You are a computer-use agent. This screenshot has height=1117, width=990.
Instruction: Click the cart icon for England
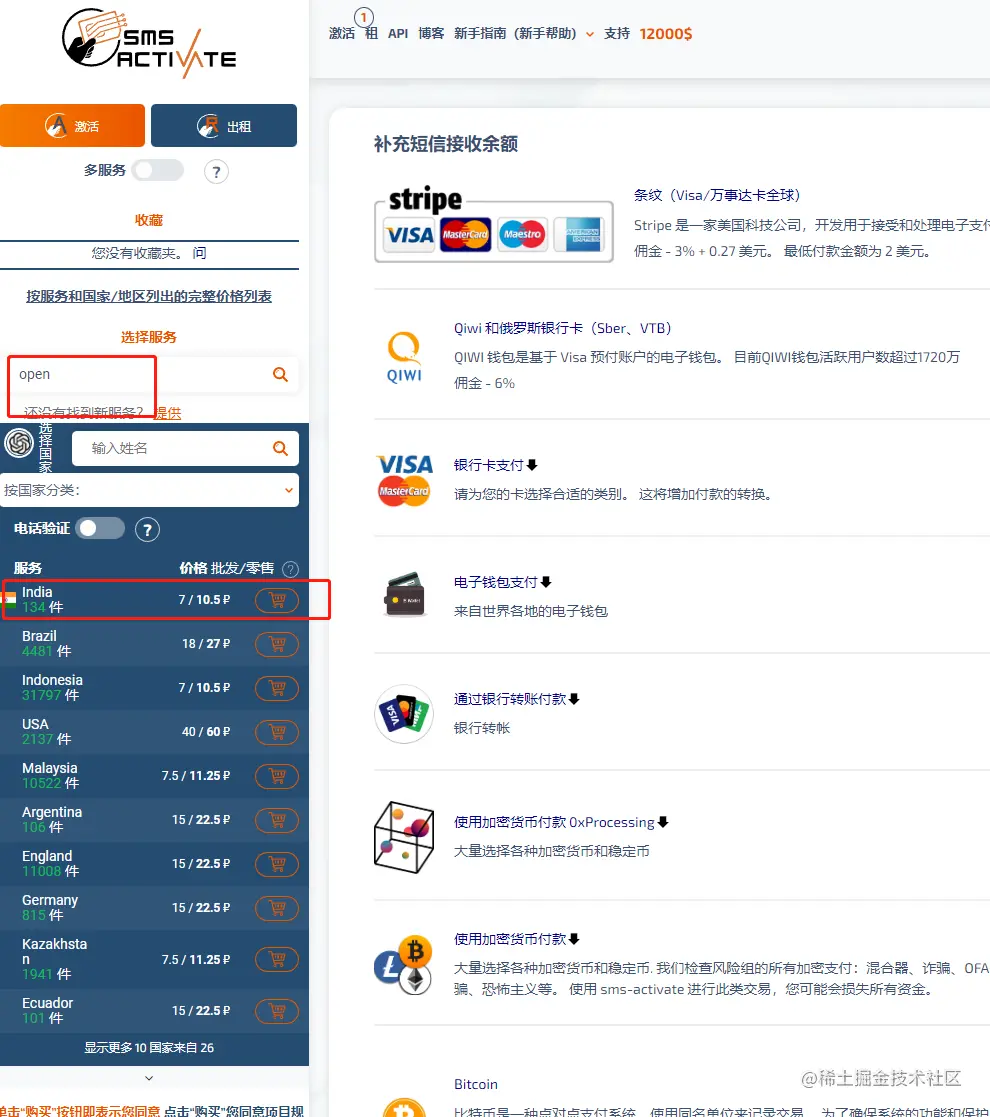point(277,864)
